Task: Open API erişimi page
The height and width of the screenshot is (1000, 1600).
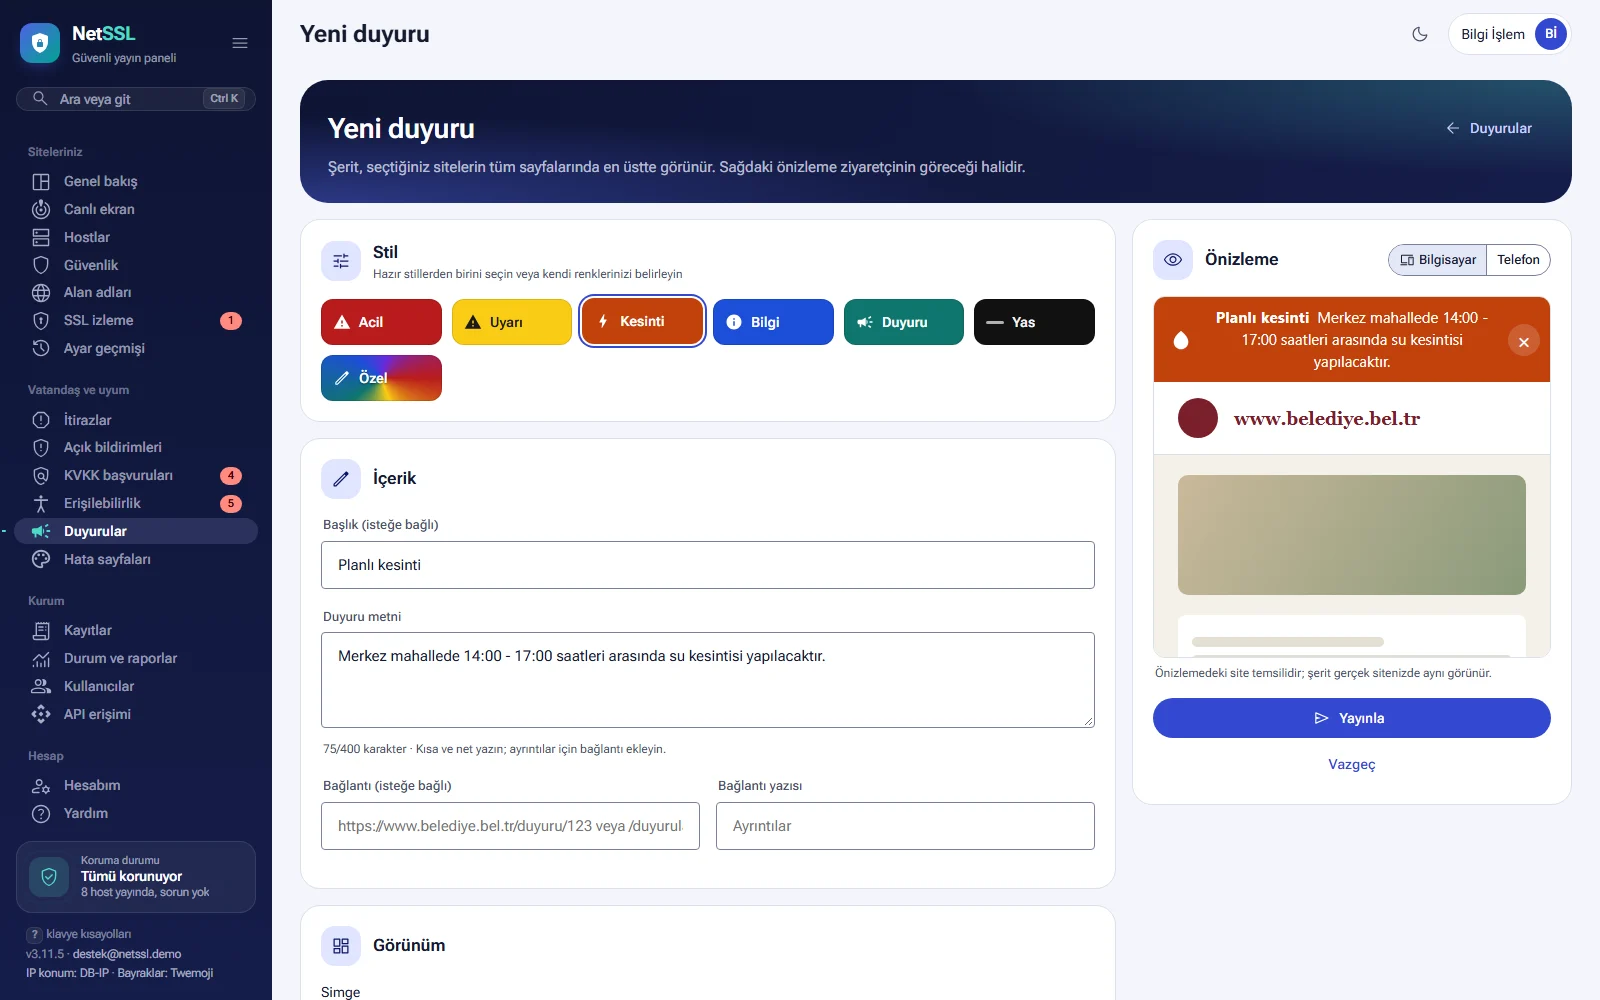Action: 136,714
